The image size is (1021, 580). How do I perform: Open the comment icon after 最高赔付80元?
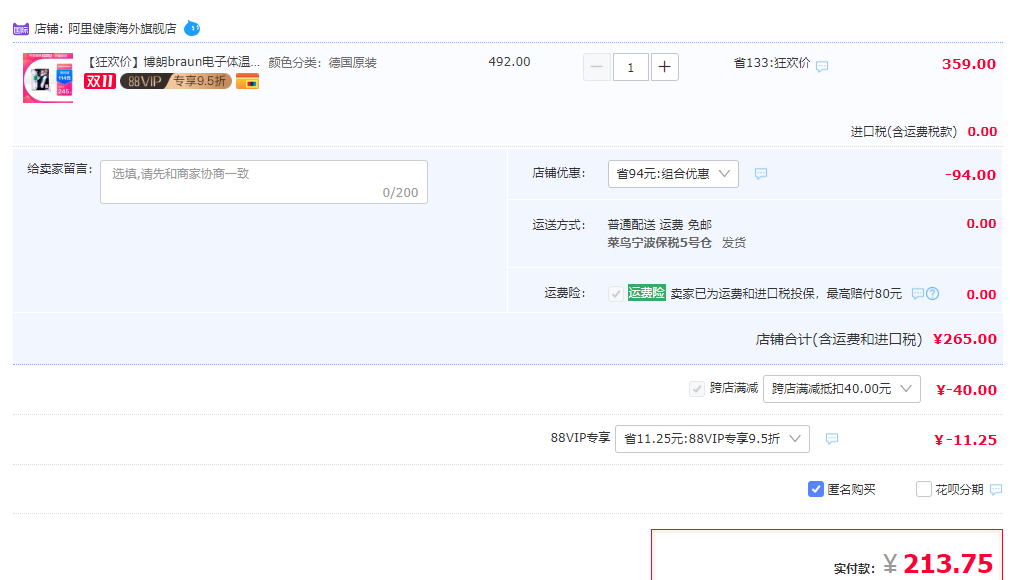917,294
